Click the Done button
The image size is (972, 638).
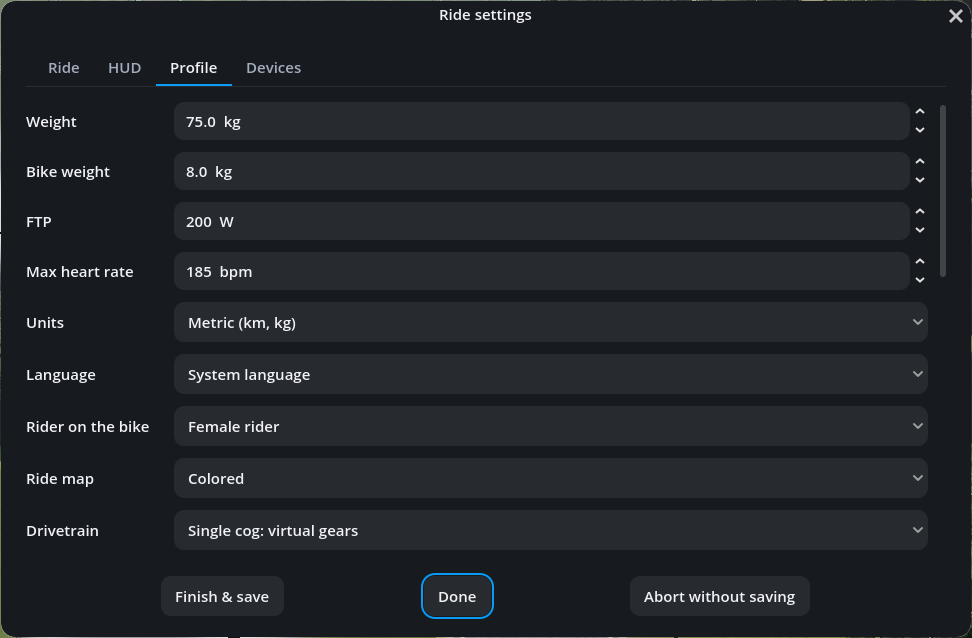457,596
